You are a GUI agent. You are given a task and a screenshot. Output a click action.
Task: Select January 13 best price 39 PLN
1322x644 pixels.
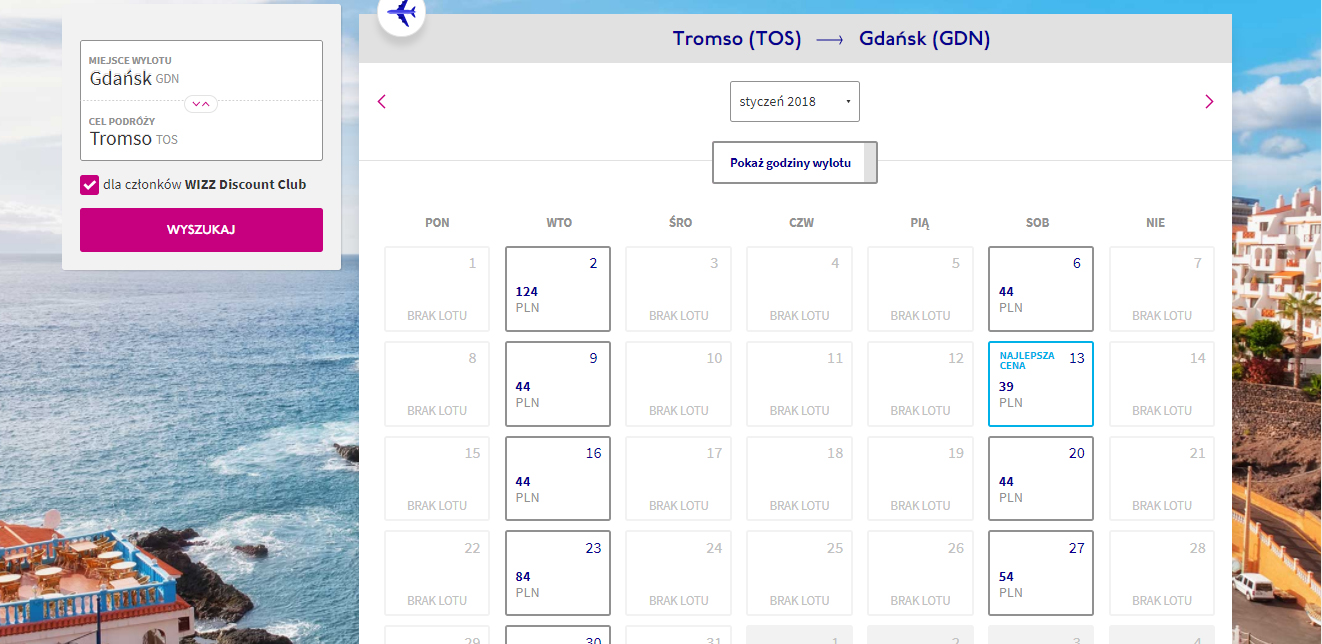coord(1040,384)
